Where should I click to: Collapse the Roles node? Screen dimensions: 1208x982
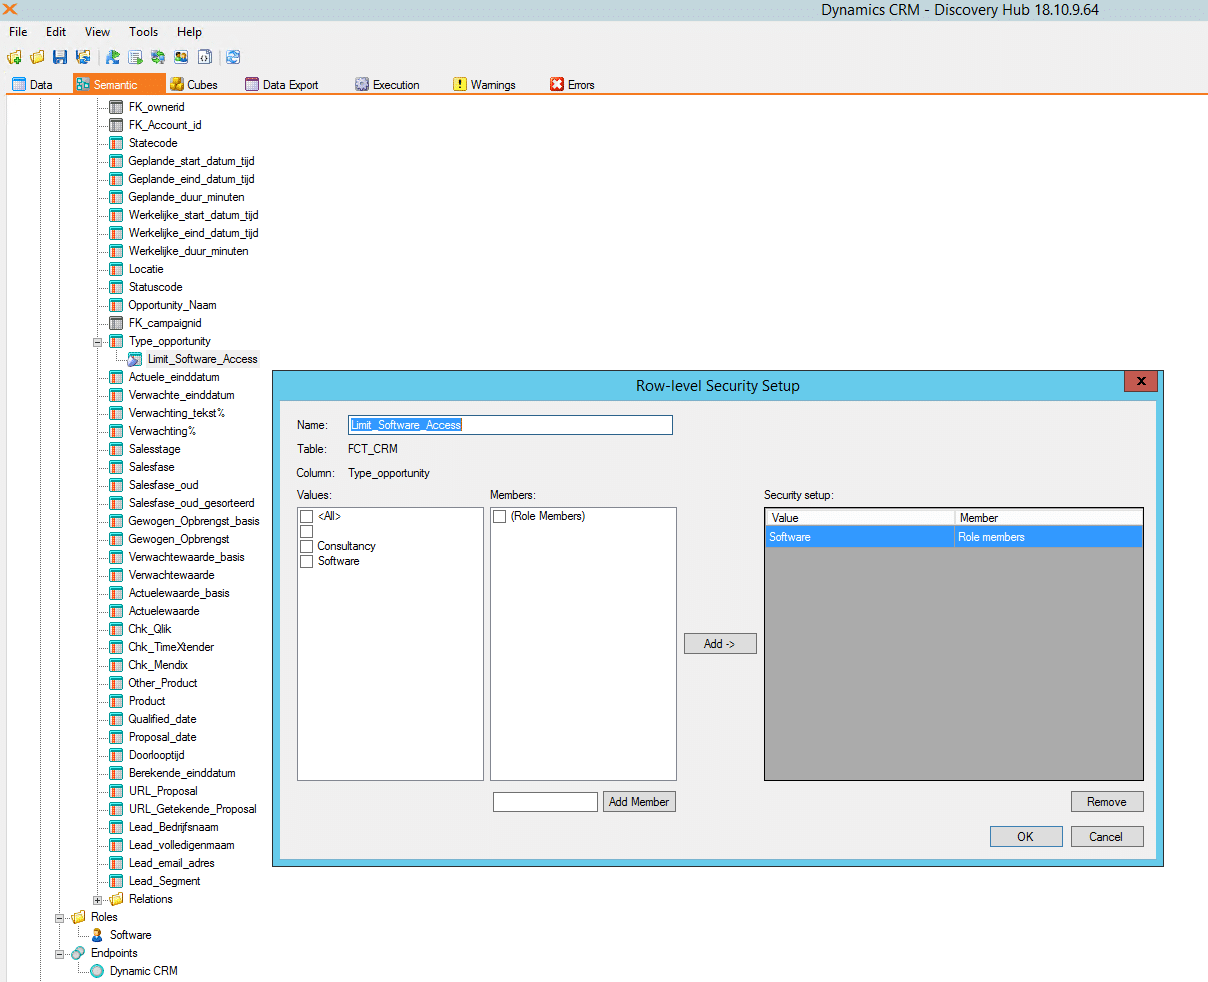pos(59,917)
